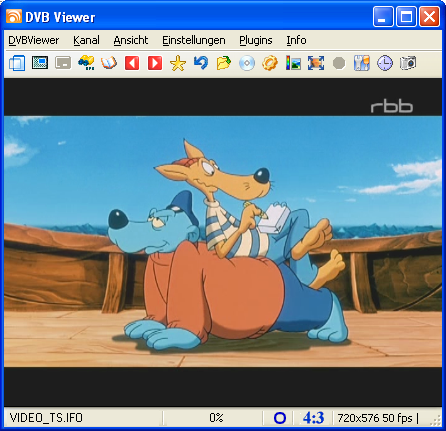
Task: Click the window resize grip corner
Action: [436, 420]
